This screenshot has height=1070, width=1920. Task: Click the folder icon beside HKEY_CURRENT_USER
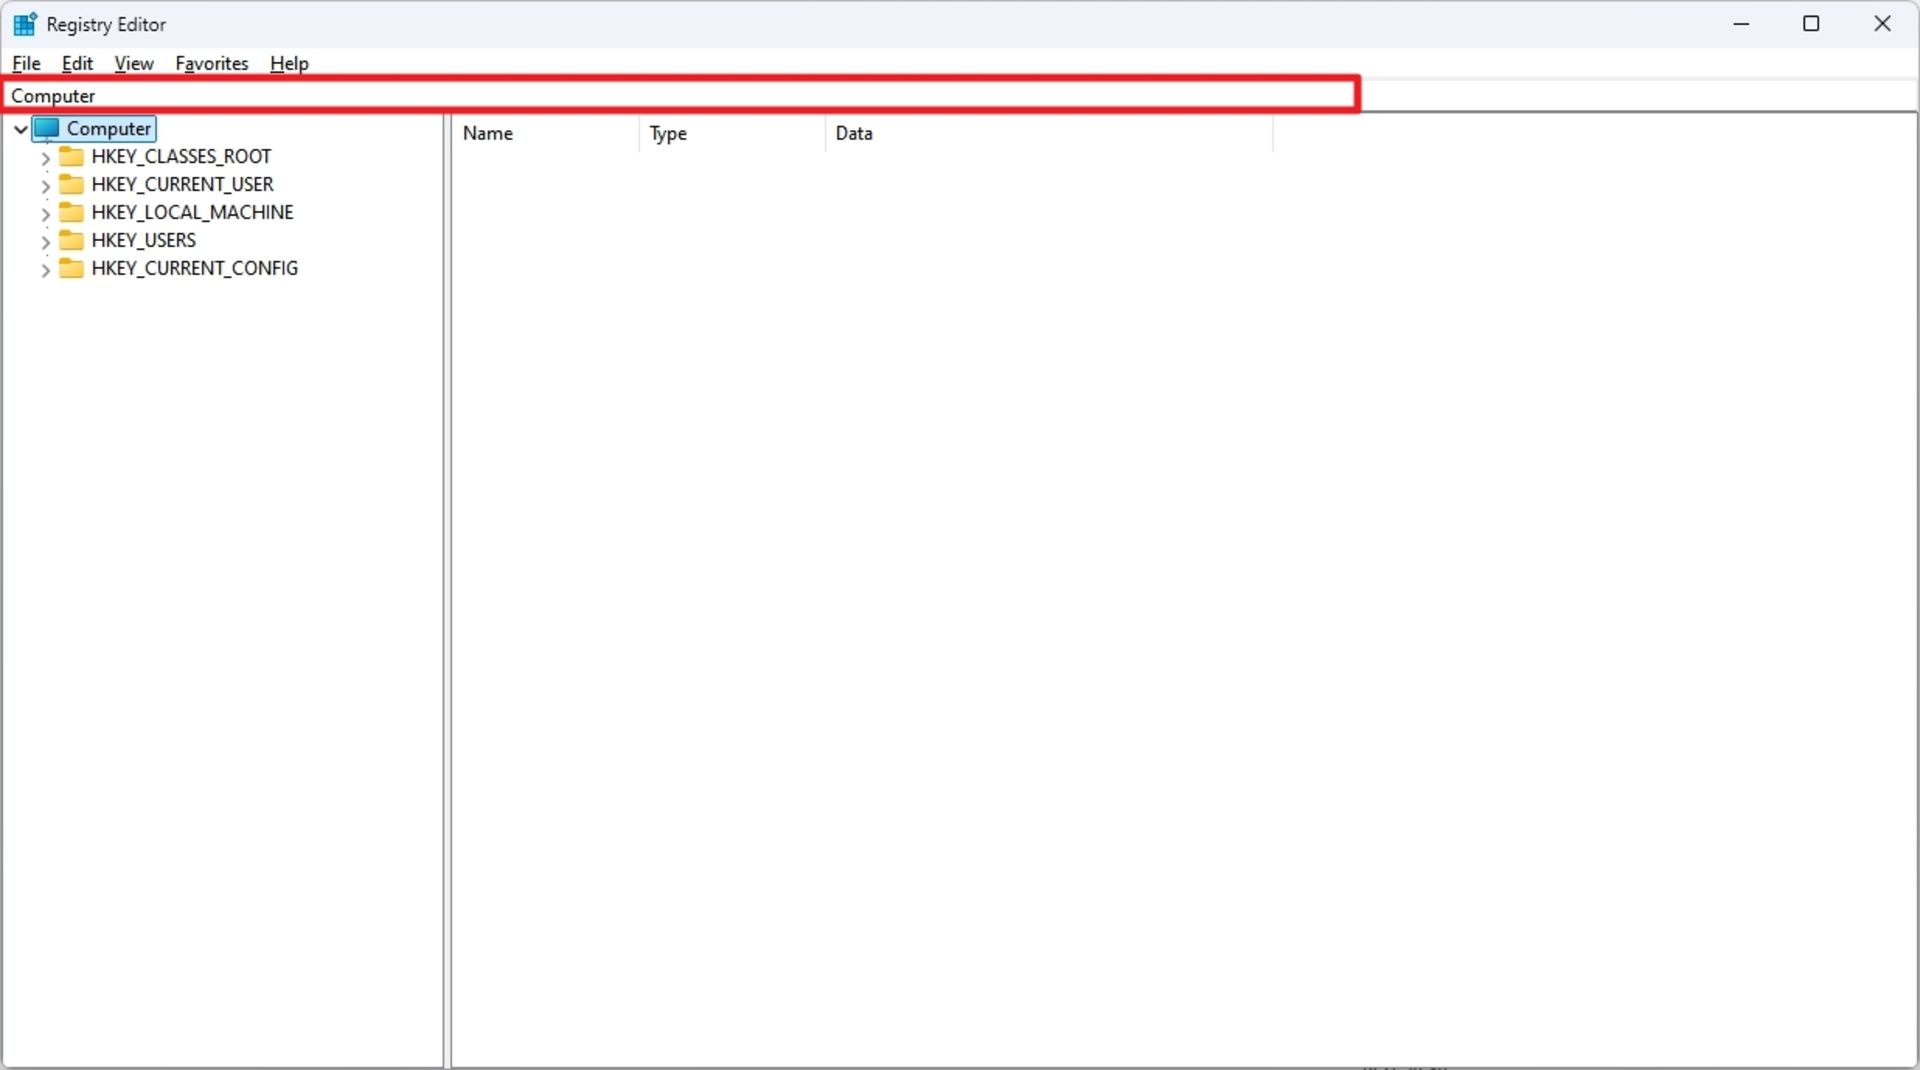[x=71, y=184]
